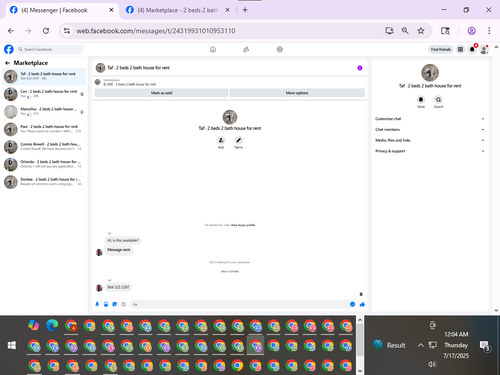This screenshot has width=500, height=375.
Task: Close the Marketplace browser tab
Action: click(227, 10)
